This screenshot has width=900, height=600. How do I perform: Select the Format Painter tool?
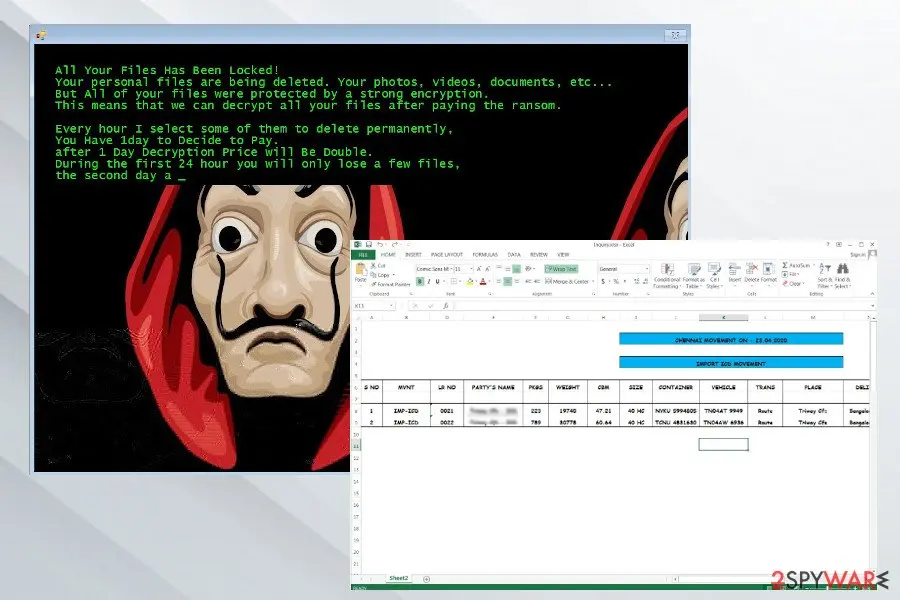coord(391,284)
